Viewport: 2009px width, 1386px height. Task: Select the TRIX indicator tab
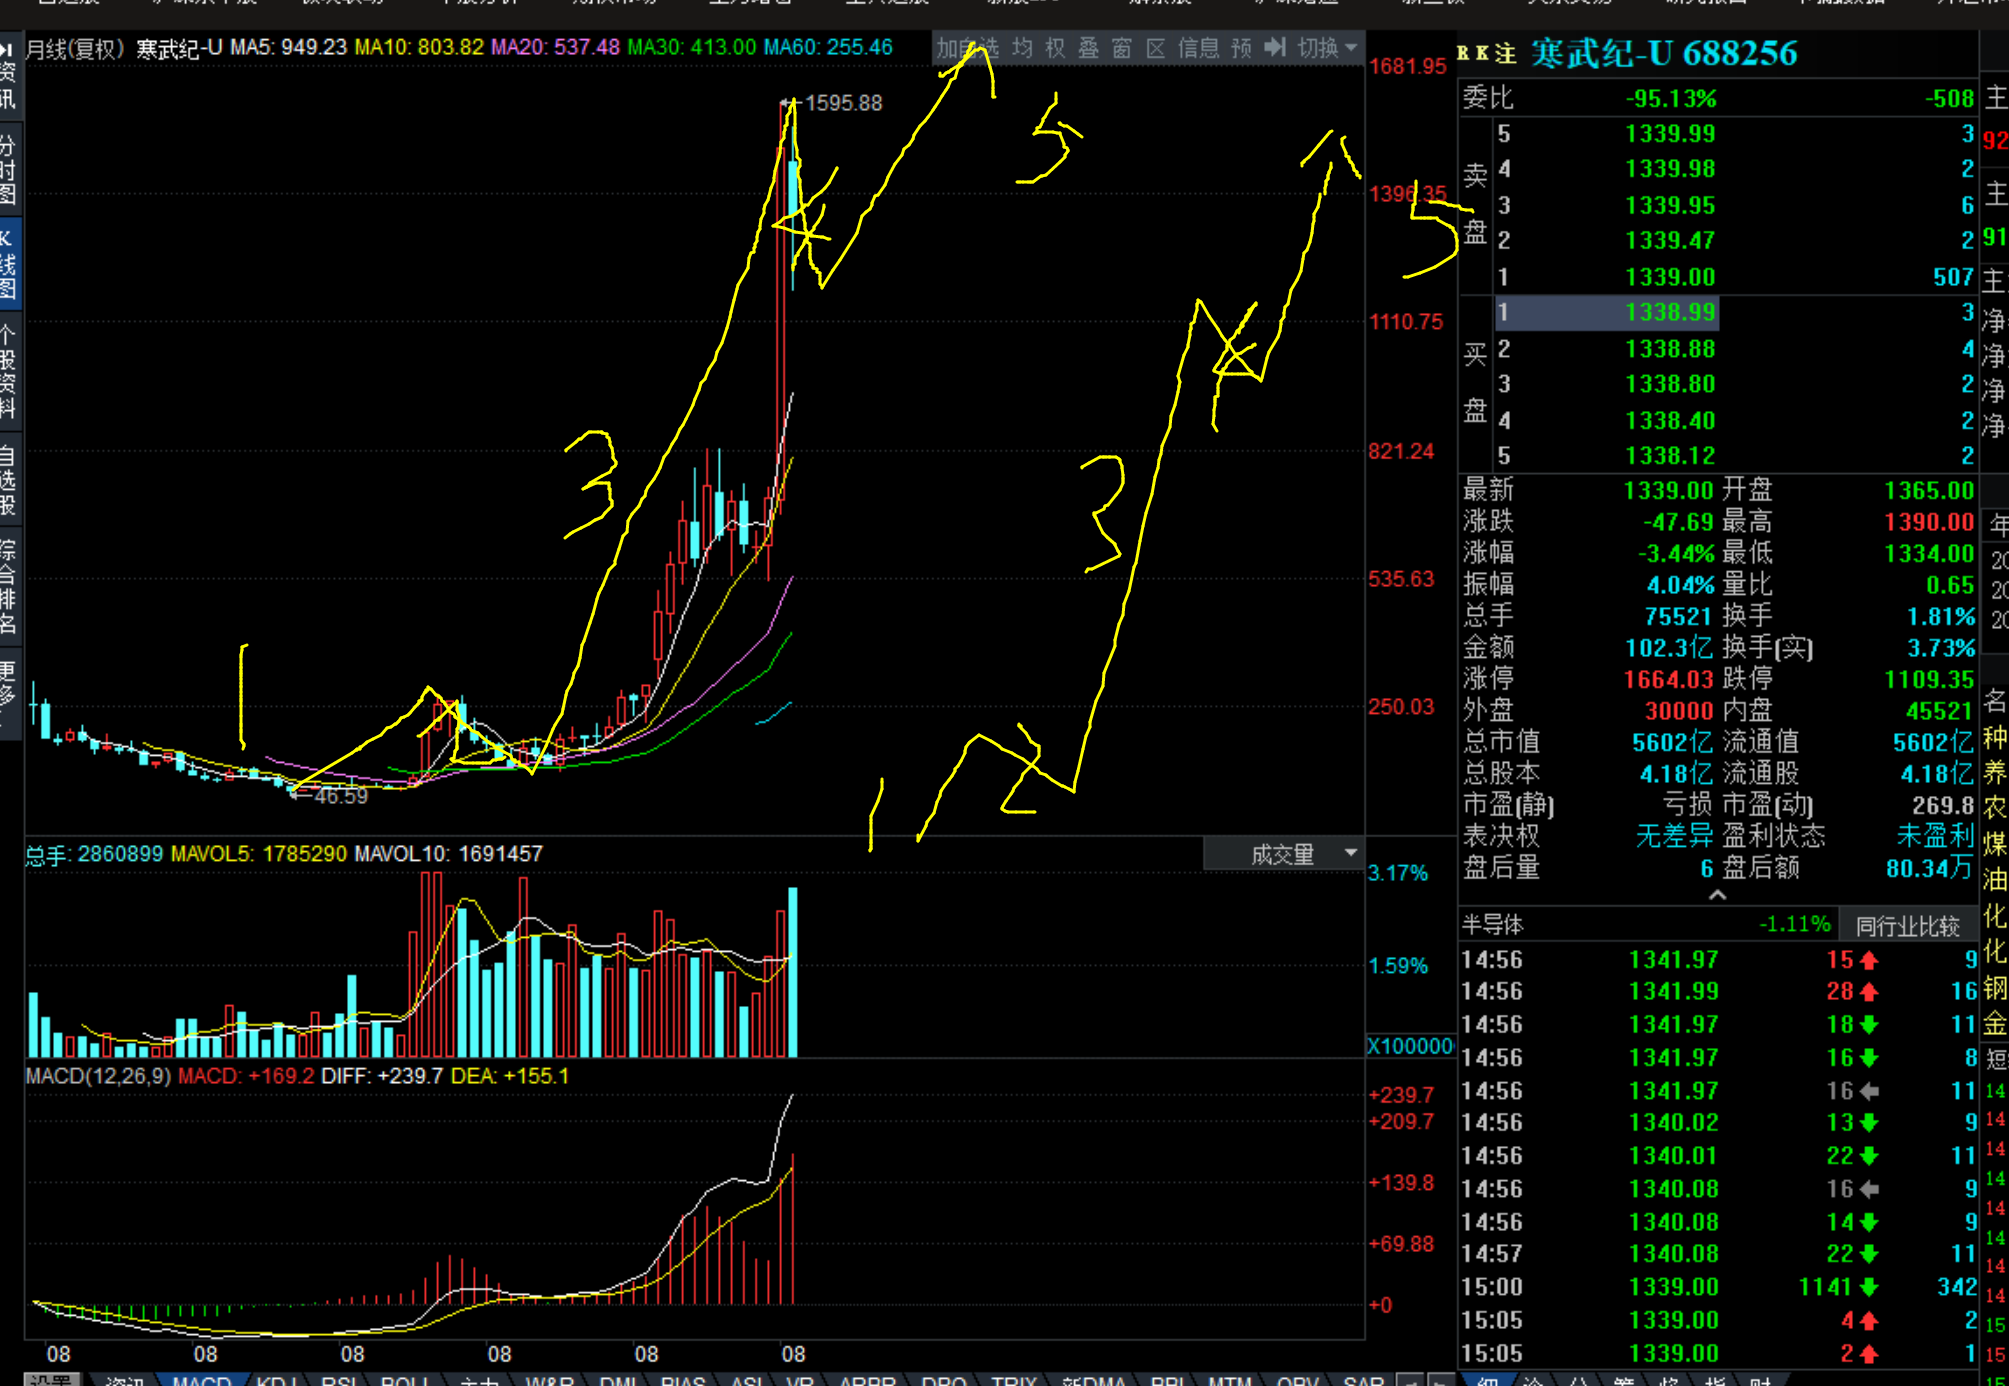[x=1014, y=1379]
